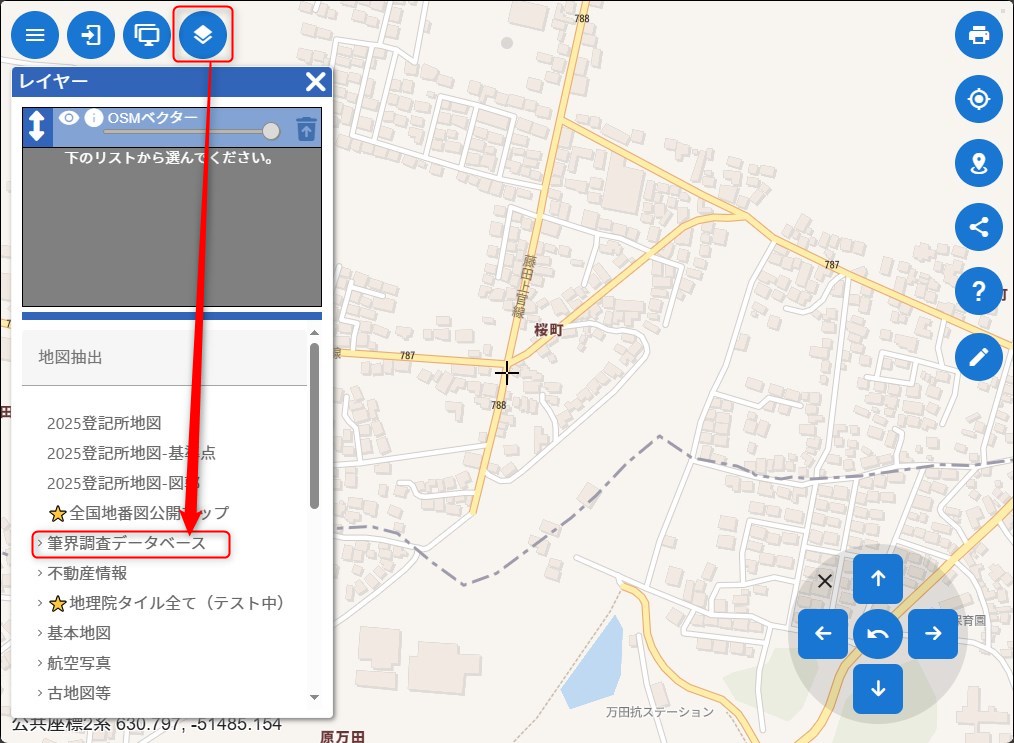The width and height of the screenshot is (1014, 743).
Task: Delete the OSM vector layer
Action: (306, 129)
